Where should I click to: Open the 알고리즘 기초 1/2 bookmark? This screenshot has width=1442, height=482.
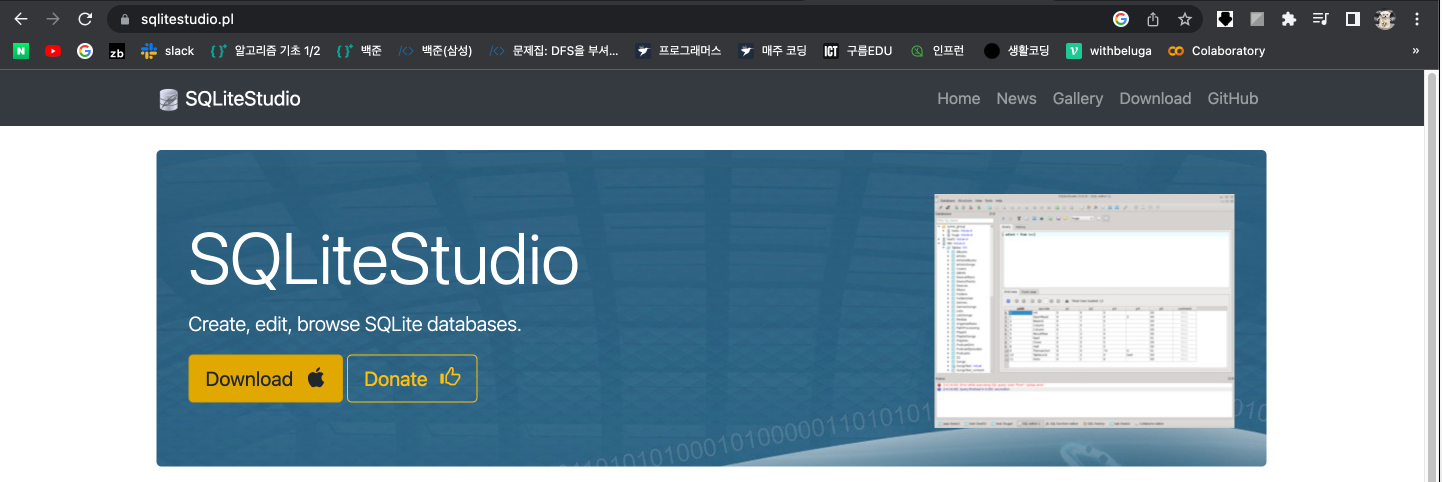point(265,51)
